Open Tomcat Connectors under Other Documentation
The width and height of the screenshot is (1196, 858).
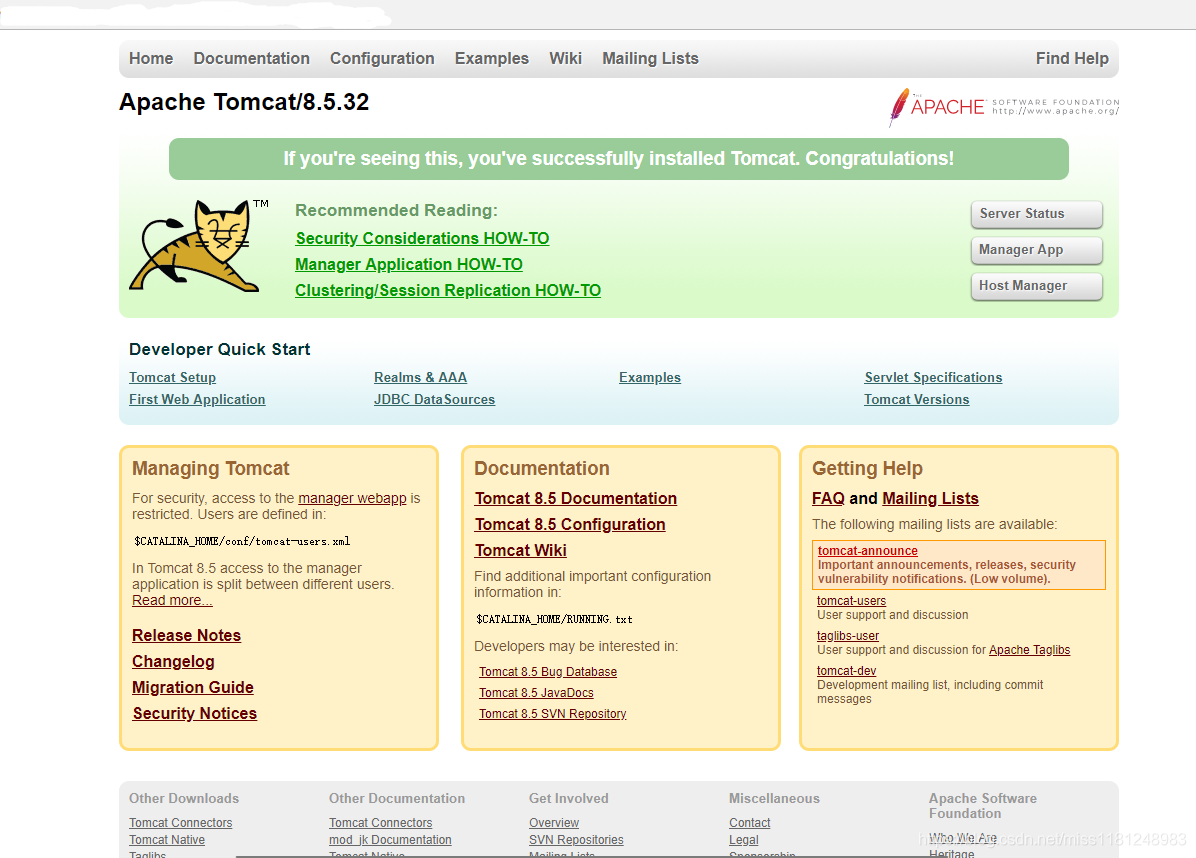[381, 823]
